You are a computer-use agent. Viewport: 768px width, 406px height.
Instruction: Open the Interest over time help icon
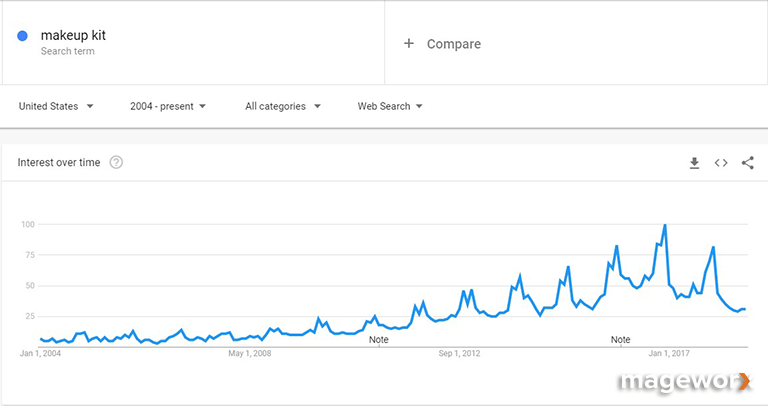pyautogui.click(x=116, y=162)
